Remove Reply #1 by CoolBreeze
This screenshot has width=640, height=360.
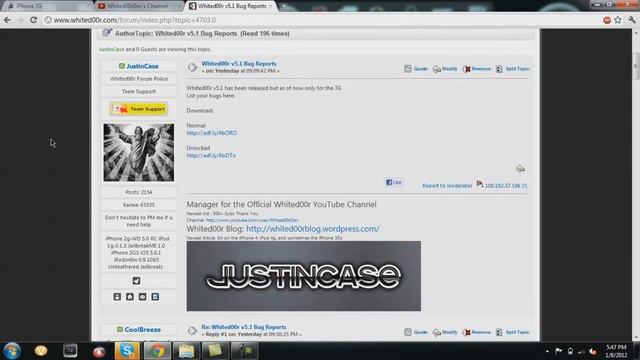point(477,332)
